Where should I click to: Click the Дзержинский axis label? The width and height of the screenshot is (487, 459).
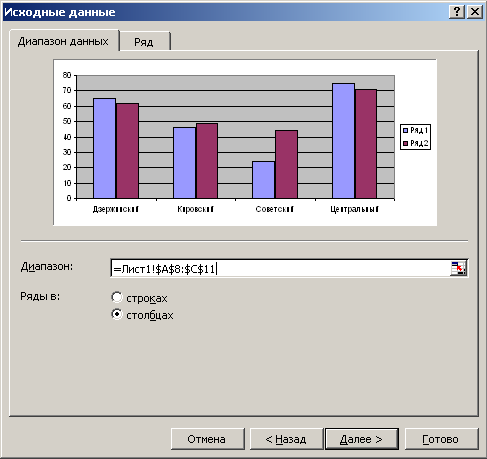click(x=115, y=209)
